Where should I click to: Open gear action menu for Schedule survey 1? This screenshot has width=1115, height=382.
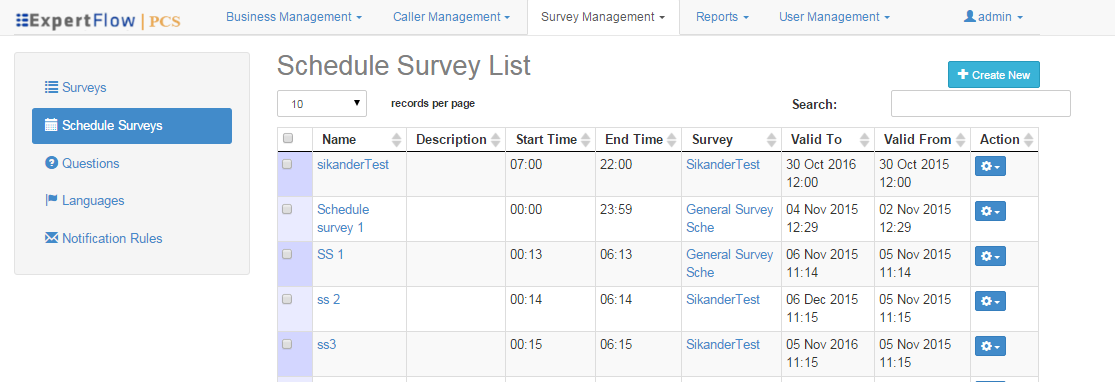(990, 211)
